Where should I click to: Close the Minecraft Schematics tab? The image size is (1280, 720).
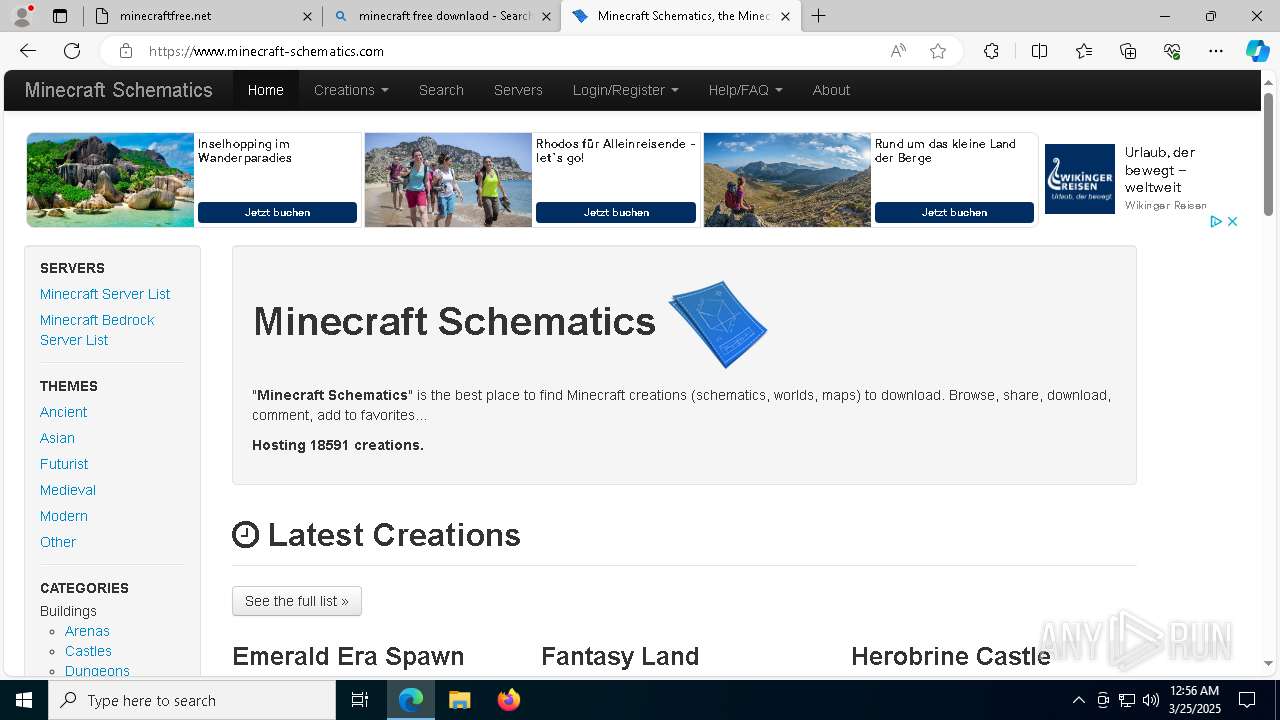point(785,16)
